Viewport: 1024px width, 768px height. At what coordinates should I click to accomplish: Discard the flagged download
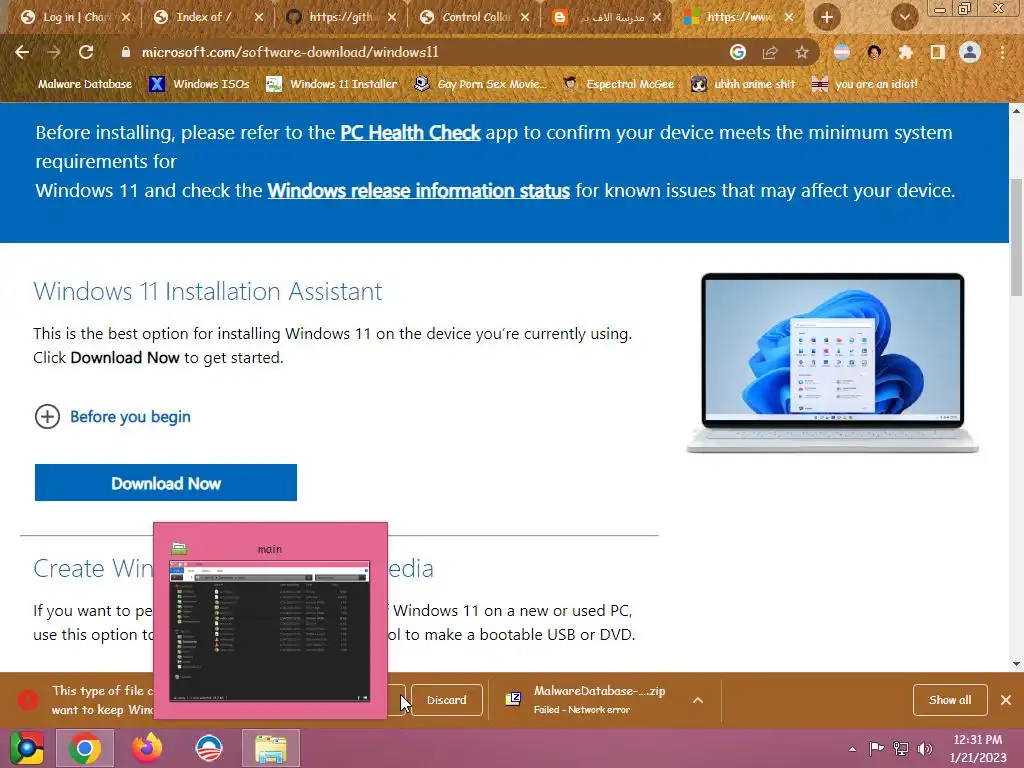[447, 700]
